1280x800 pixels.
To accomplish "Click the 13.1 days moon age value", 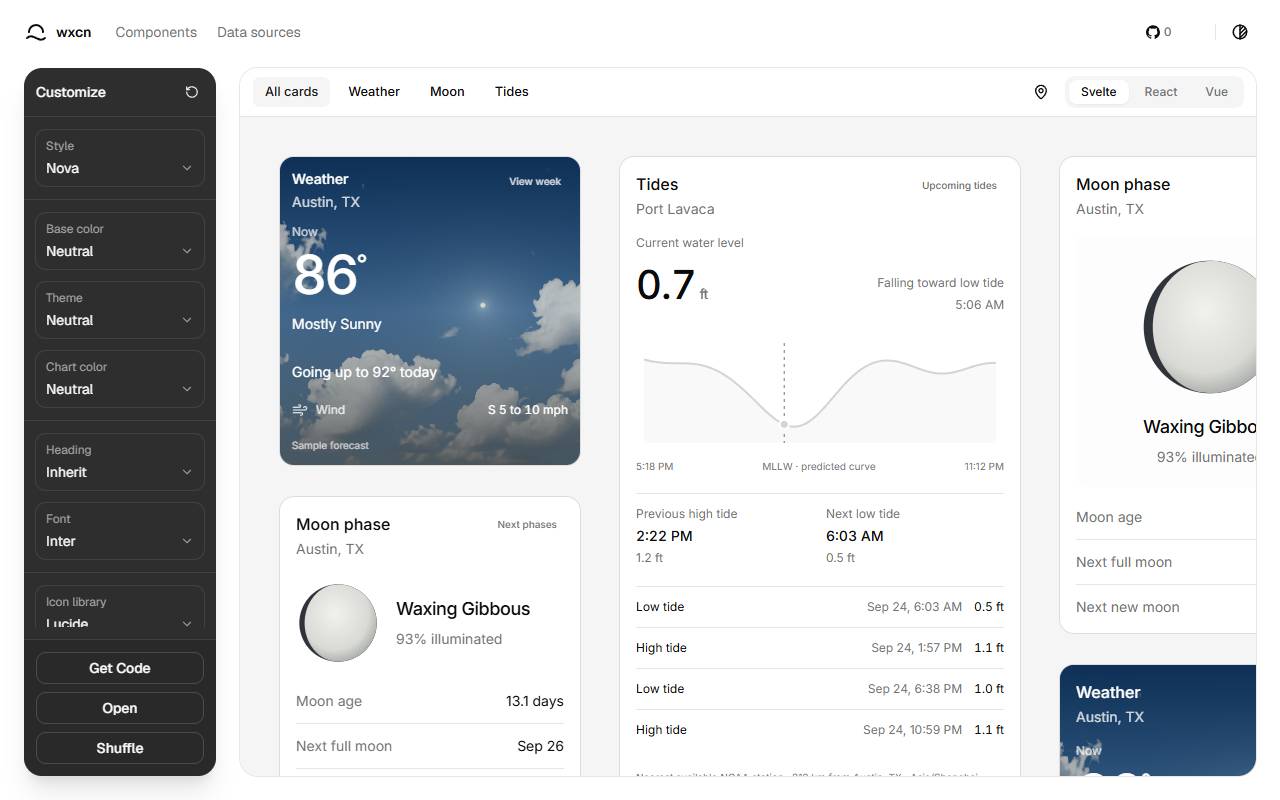I will tap(534, 701).
